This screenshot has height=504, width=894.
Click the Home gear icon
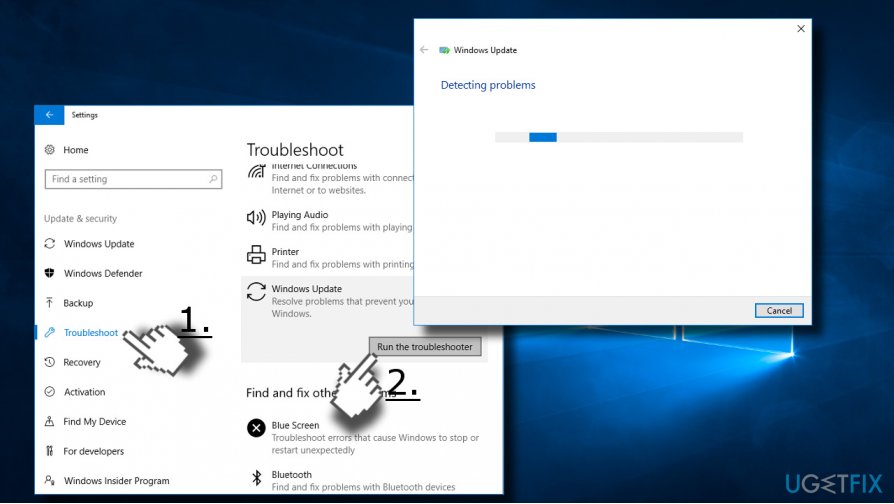pos(50,149)
